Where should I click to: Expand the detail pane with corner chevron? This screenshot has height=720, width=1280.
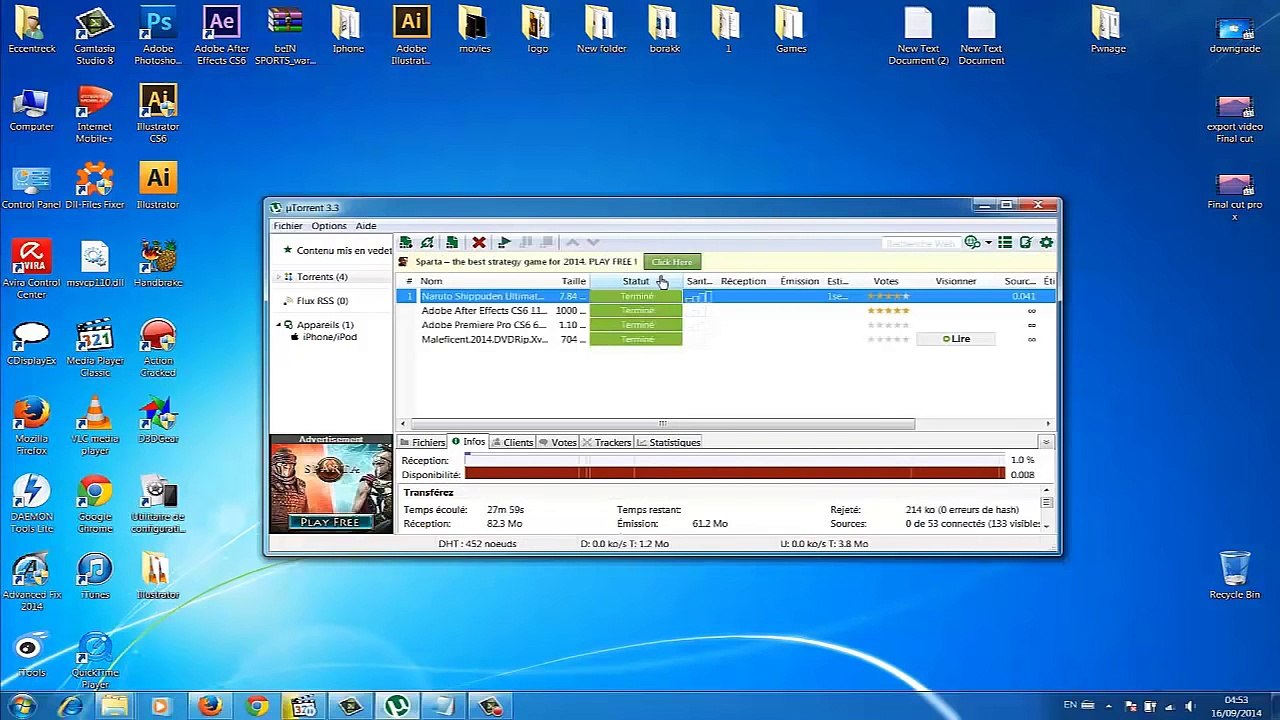tap(1046, 442)
